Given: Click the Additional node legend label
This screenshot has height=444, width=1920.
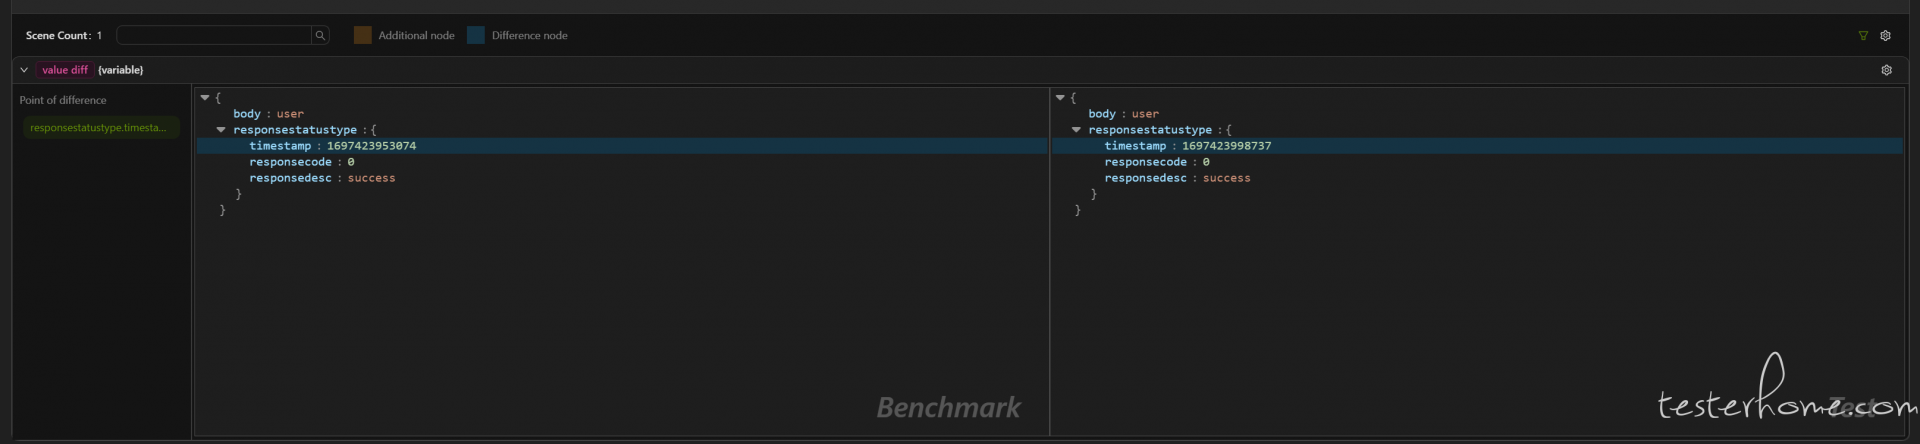Looking at the screenshot, I should (x=416, y=35).
